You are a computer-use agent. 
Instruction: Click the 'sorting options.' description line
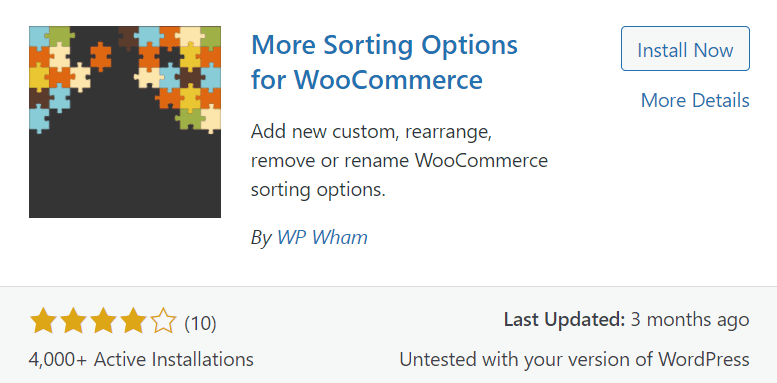pos(318,190)
